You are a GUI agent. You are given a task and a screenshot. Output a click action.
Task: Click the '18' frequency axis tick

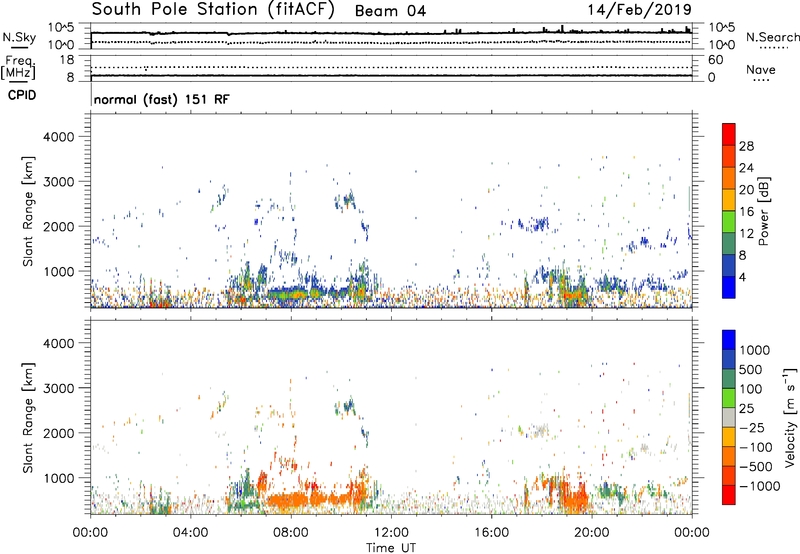coord(67,60)
